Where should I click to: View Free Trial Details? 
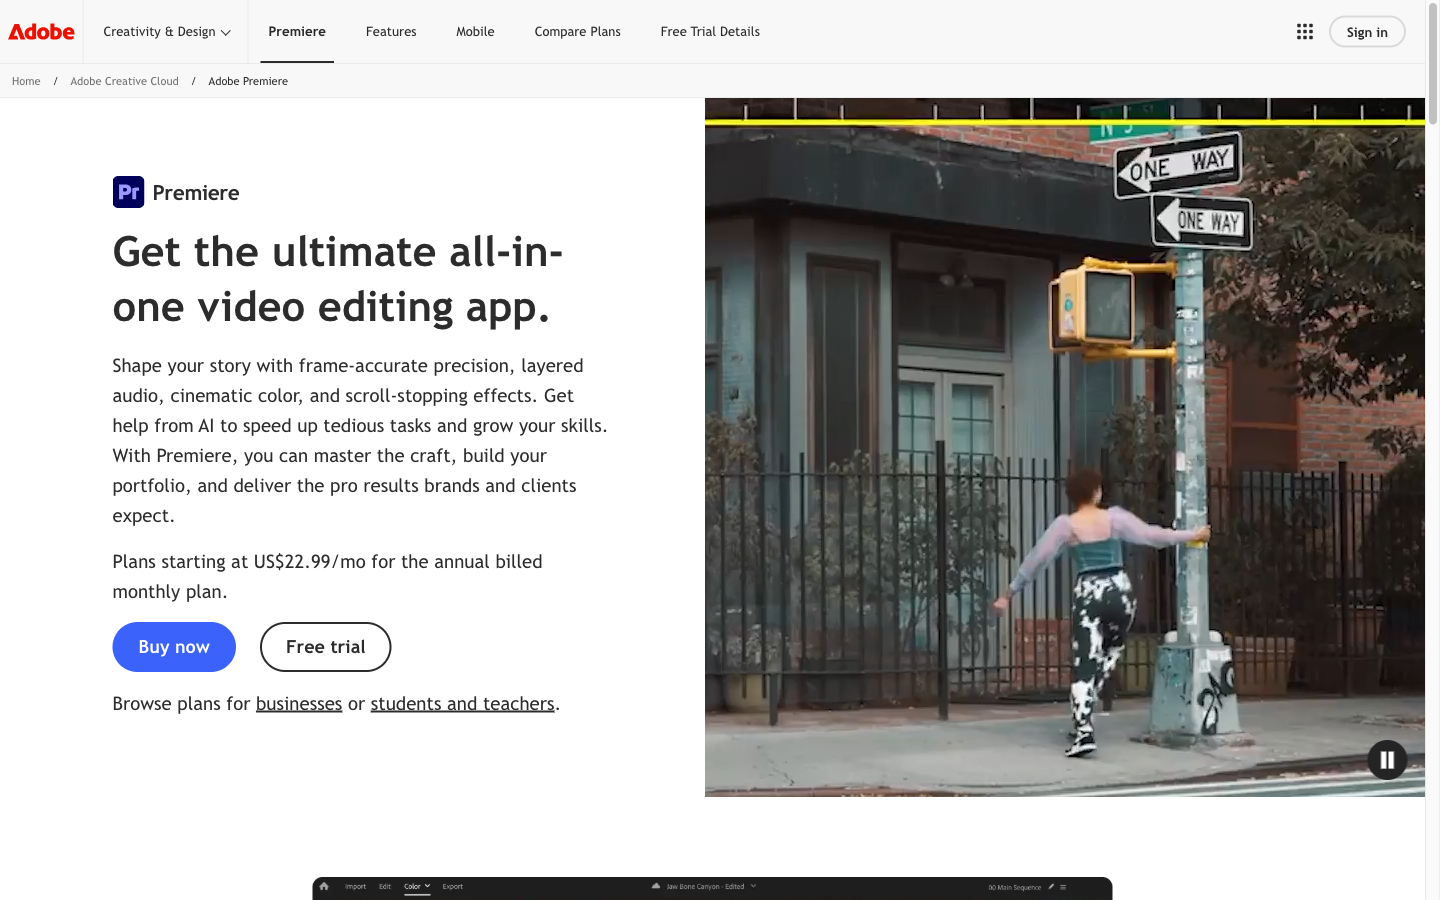pos(710,32)
